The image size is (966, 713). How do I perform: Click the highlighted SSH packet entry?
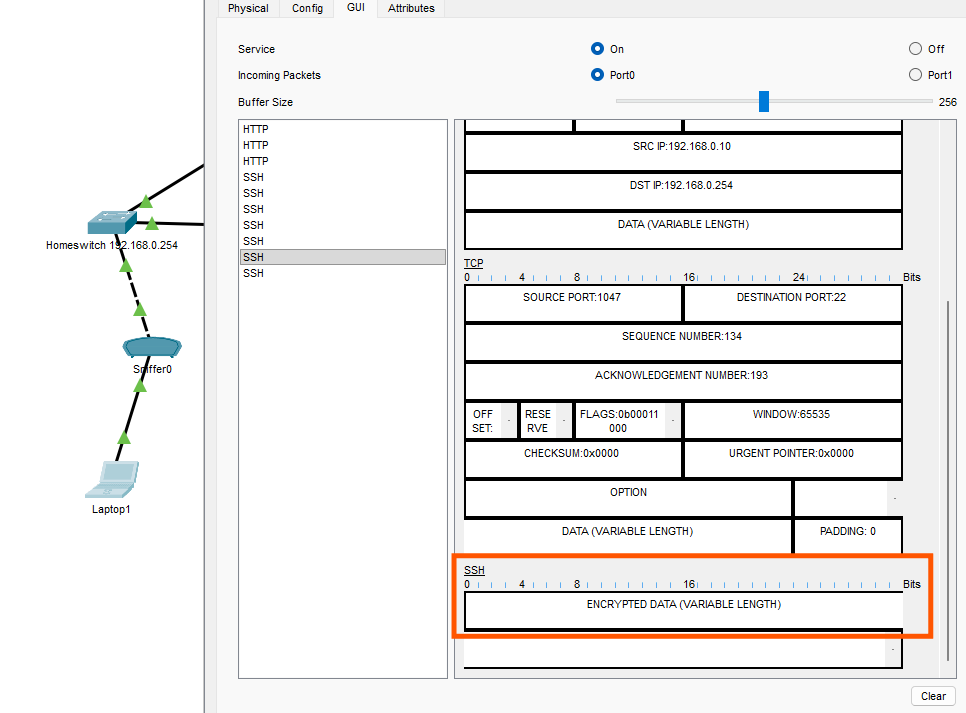pyautogui.click(x=254, y=257)
